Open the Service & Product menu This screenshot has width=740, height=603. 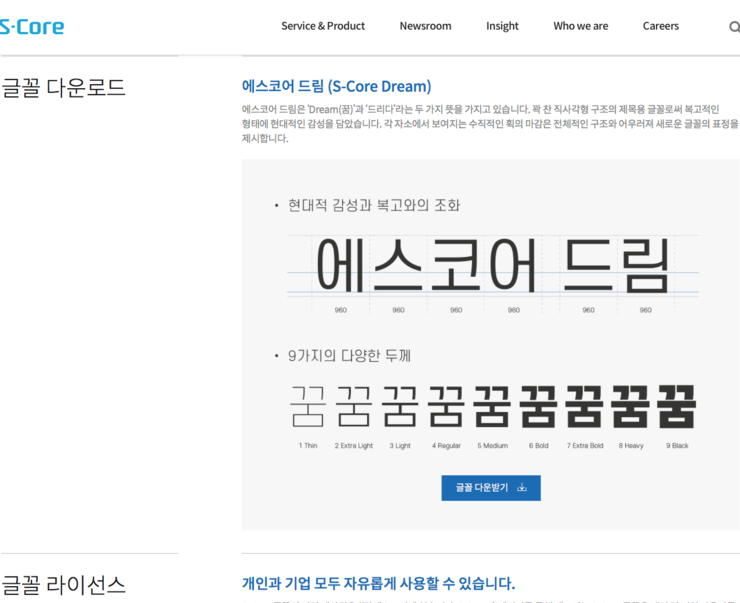pyautogui.click(x=323, y=26)
